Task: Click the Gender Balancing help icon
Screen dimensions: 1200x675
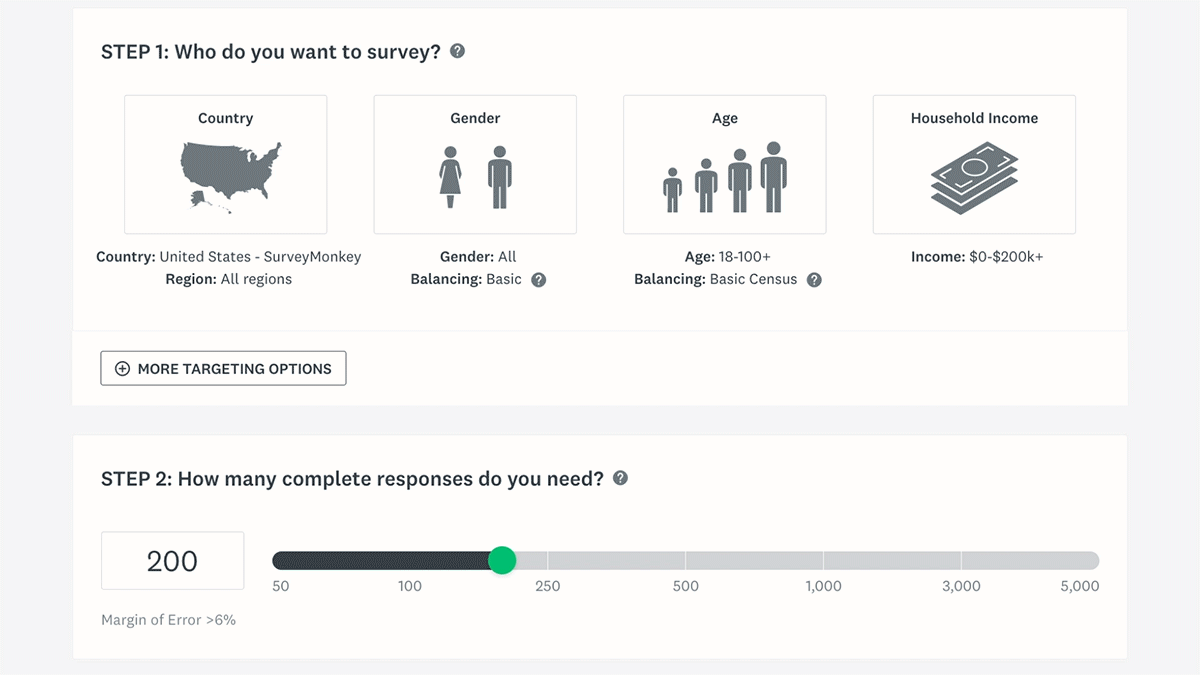Action: point(538,280)
